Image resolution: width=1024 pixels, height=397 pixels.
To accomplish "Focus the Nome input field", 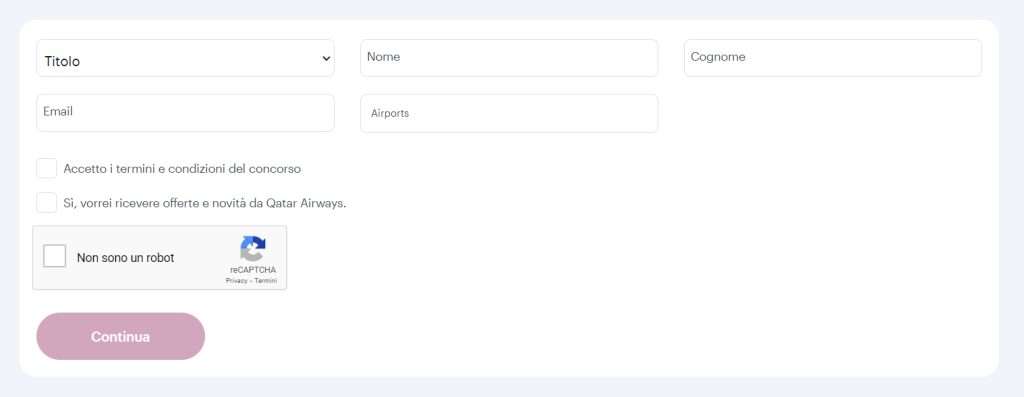I will 509,58.
